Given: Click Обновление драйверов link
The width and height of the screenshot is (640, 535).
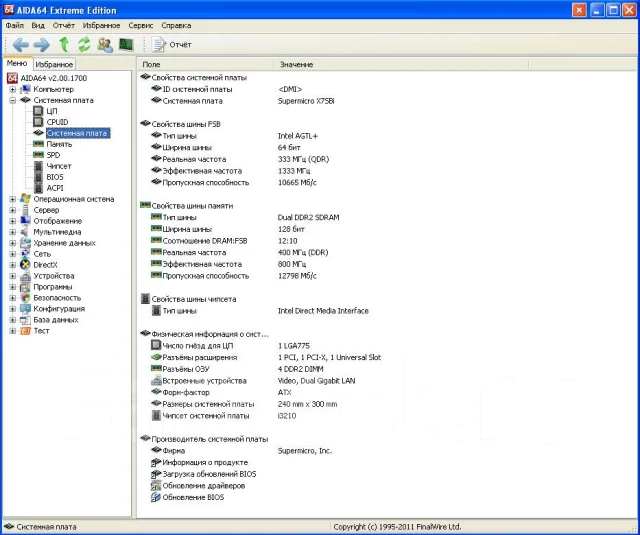Looking at the screenshot, I should (x=204, y=486).
